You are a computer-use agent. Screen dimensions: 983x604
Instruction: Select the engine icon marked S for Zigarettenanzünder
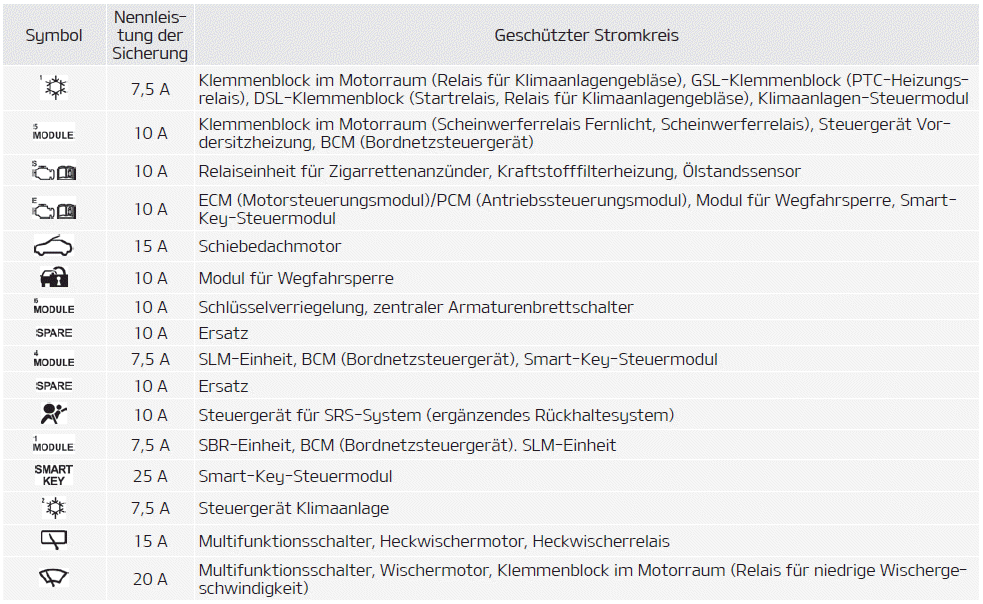[x=53, y=172]
